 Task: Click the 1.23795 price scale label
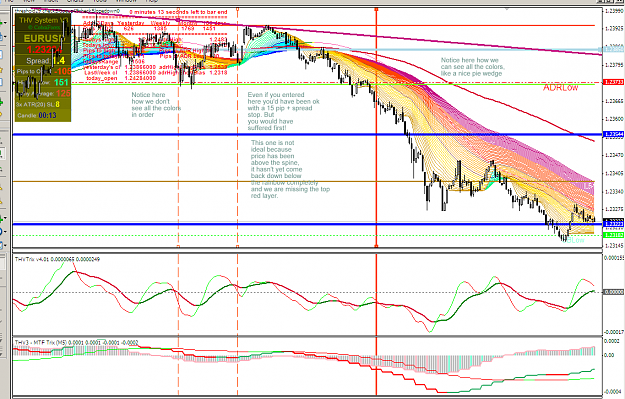[614, 65]
